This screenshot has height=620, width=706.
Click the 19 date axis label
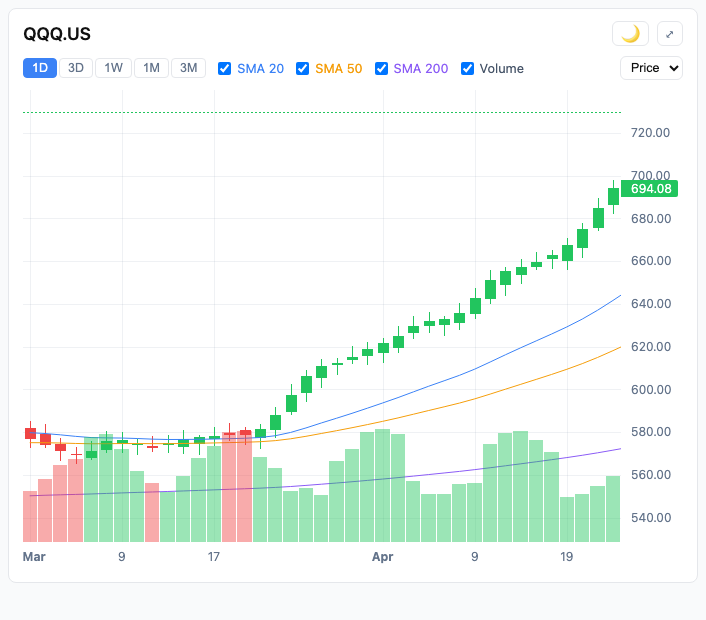click(x=566, y=557)
